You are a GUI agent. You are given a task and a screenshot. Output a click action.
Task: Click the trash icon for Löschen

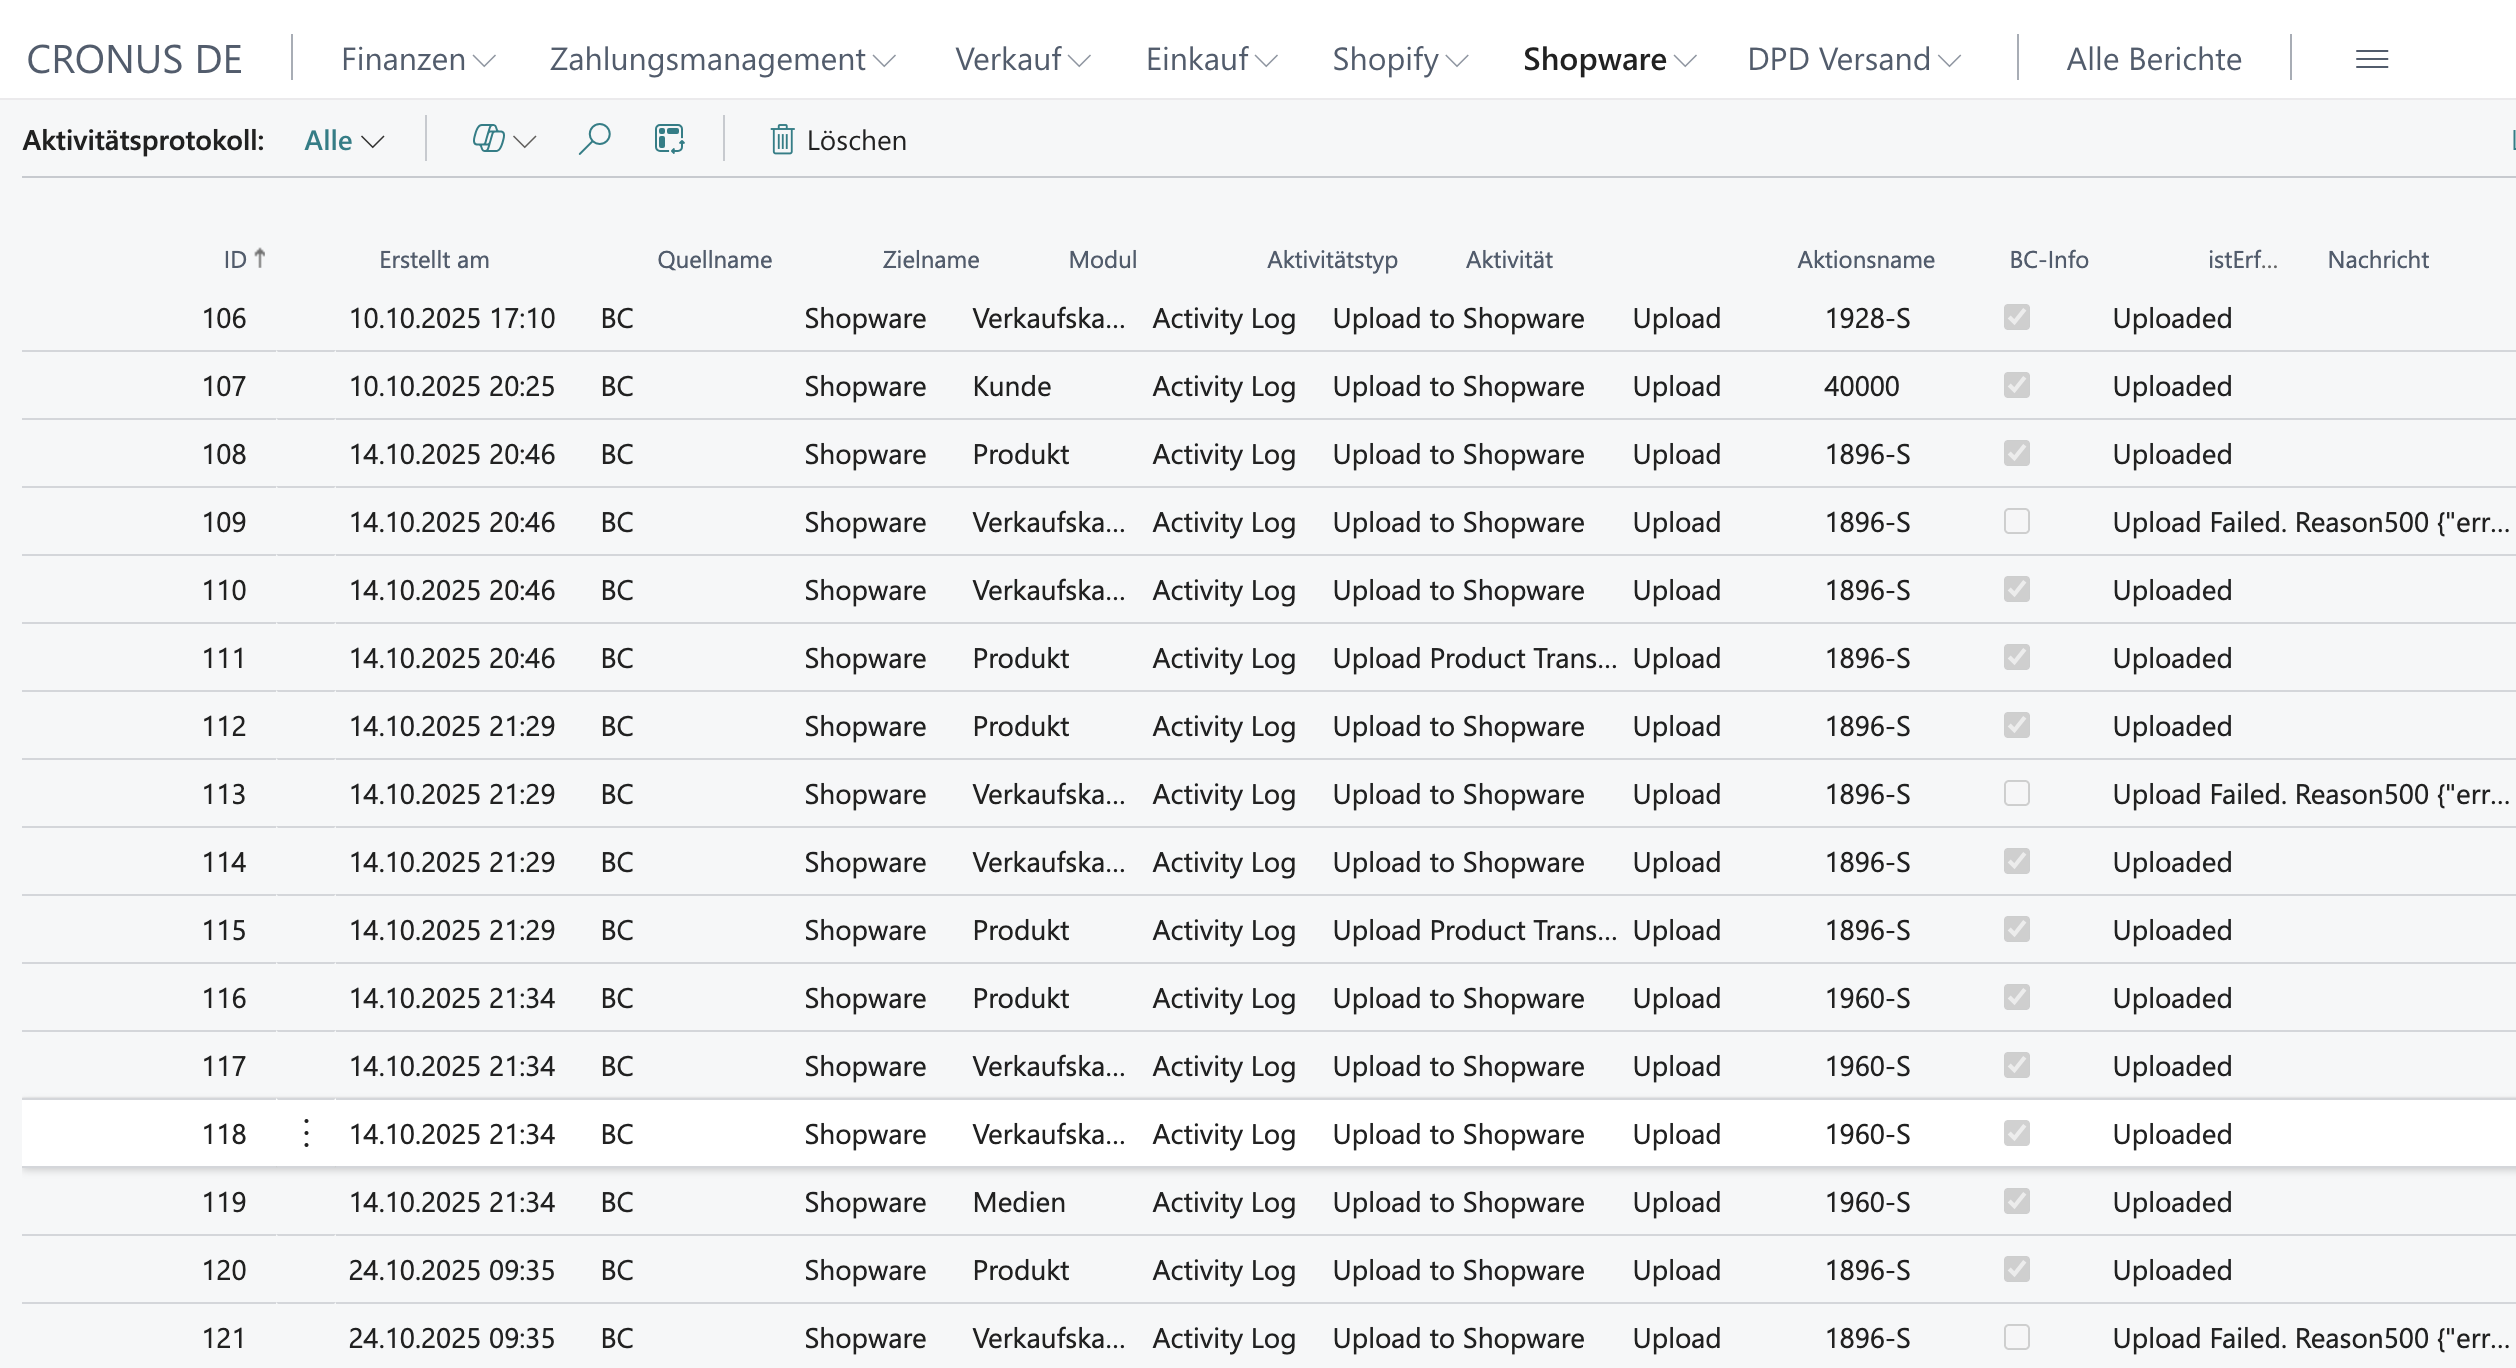782,140
